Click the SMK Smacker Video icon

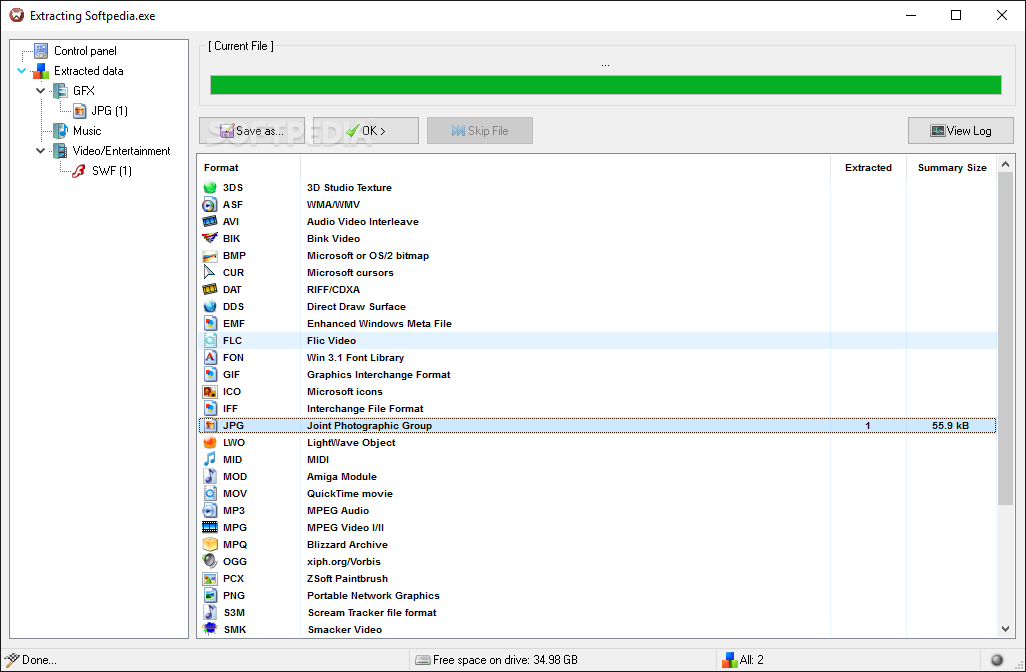click(x=209, y=629)
